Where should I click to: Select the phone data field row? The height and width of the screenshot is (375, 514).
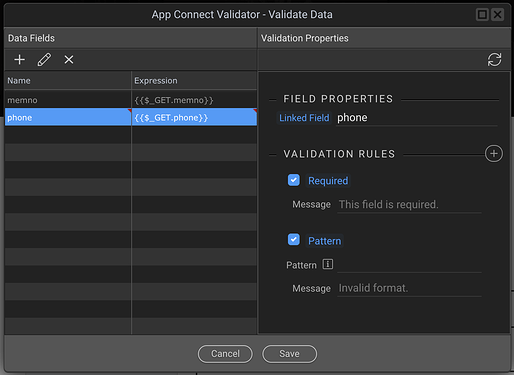pos(131,117)
